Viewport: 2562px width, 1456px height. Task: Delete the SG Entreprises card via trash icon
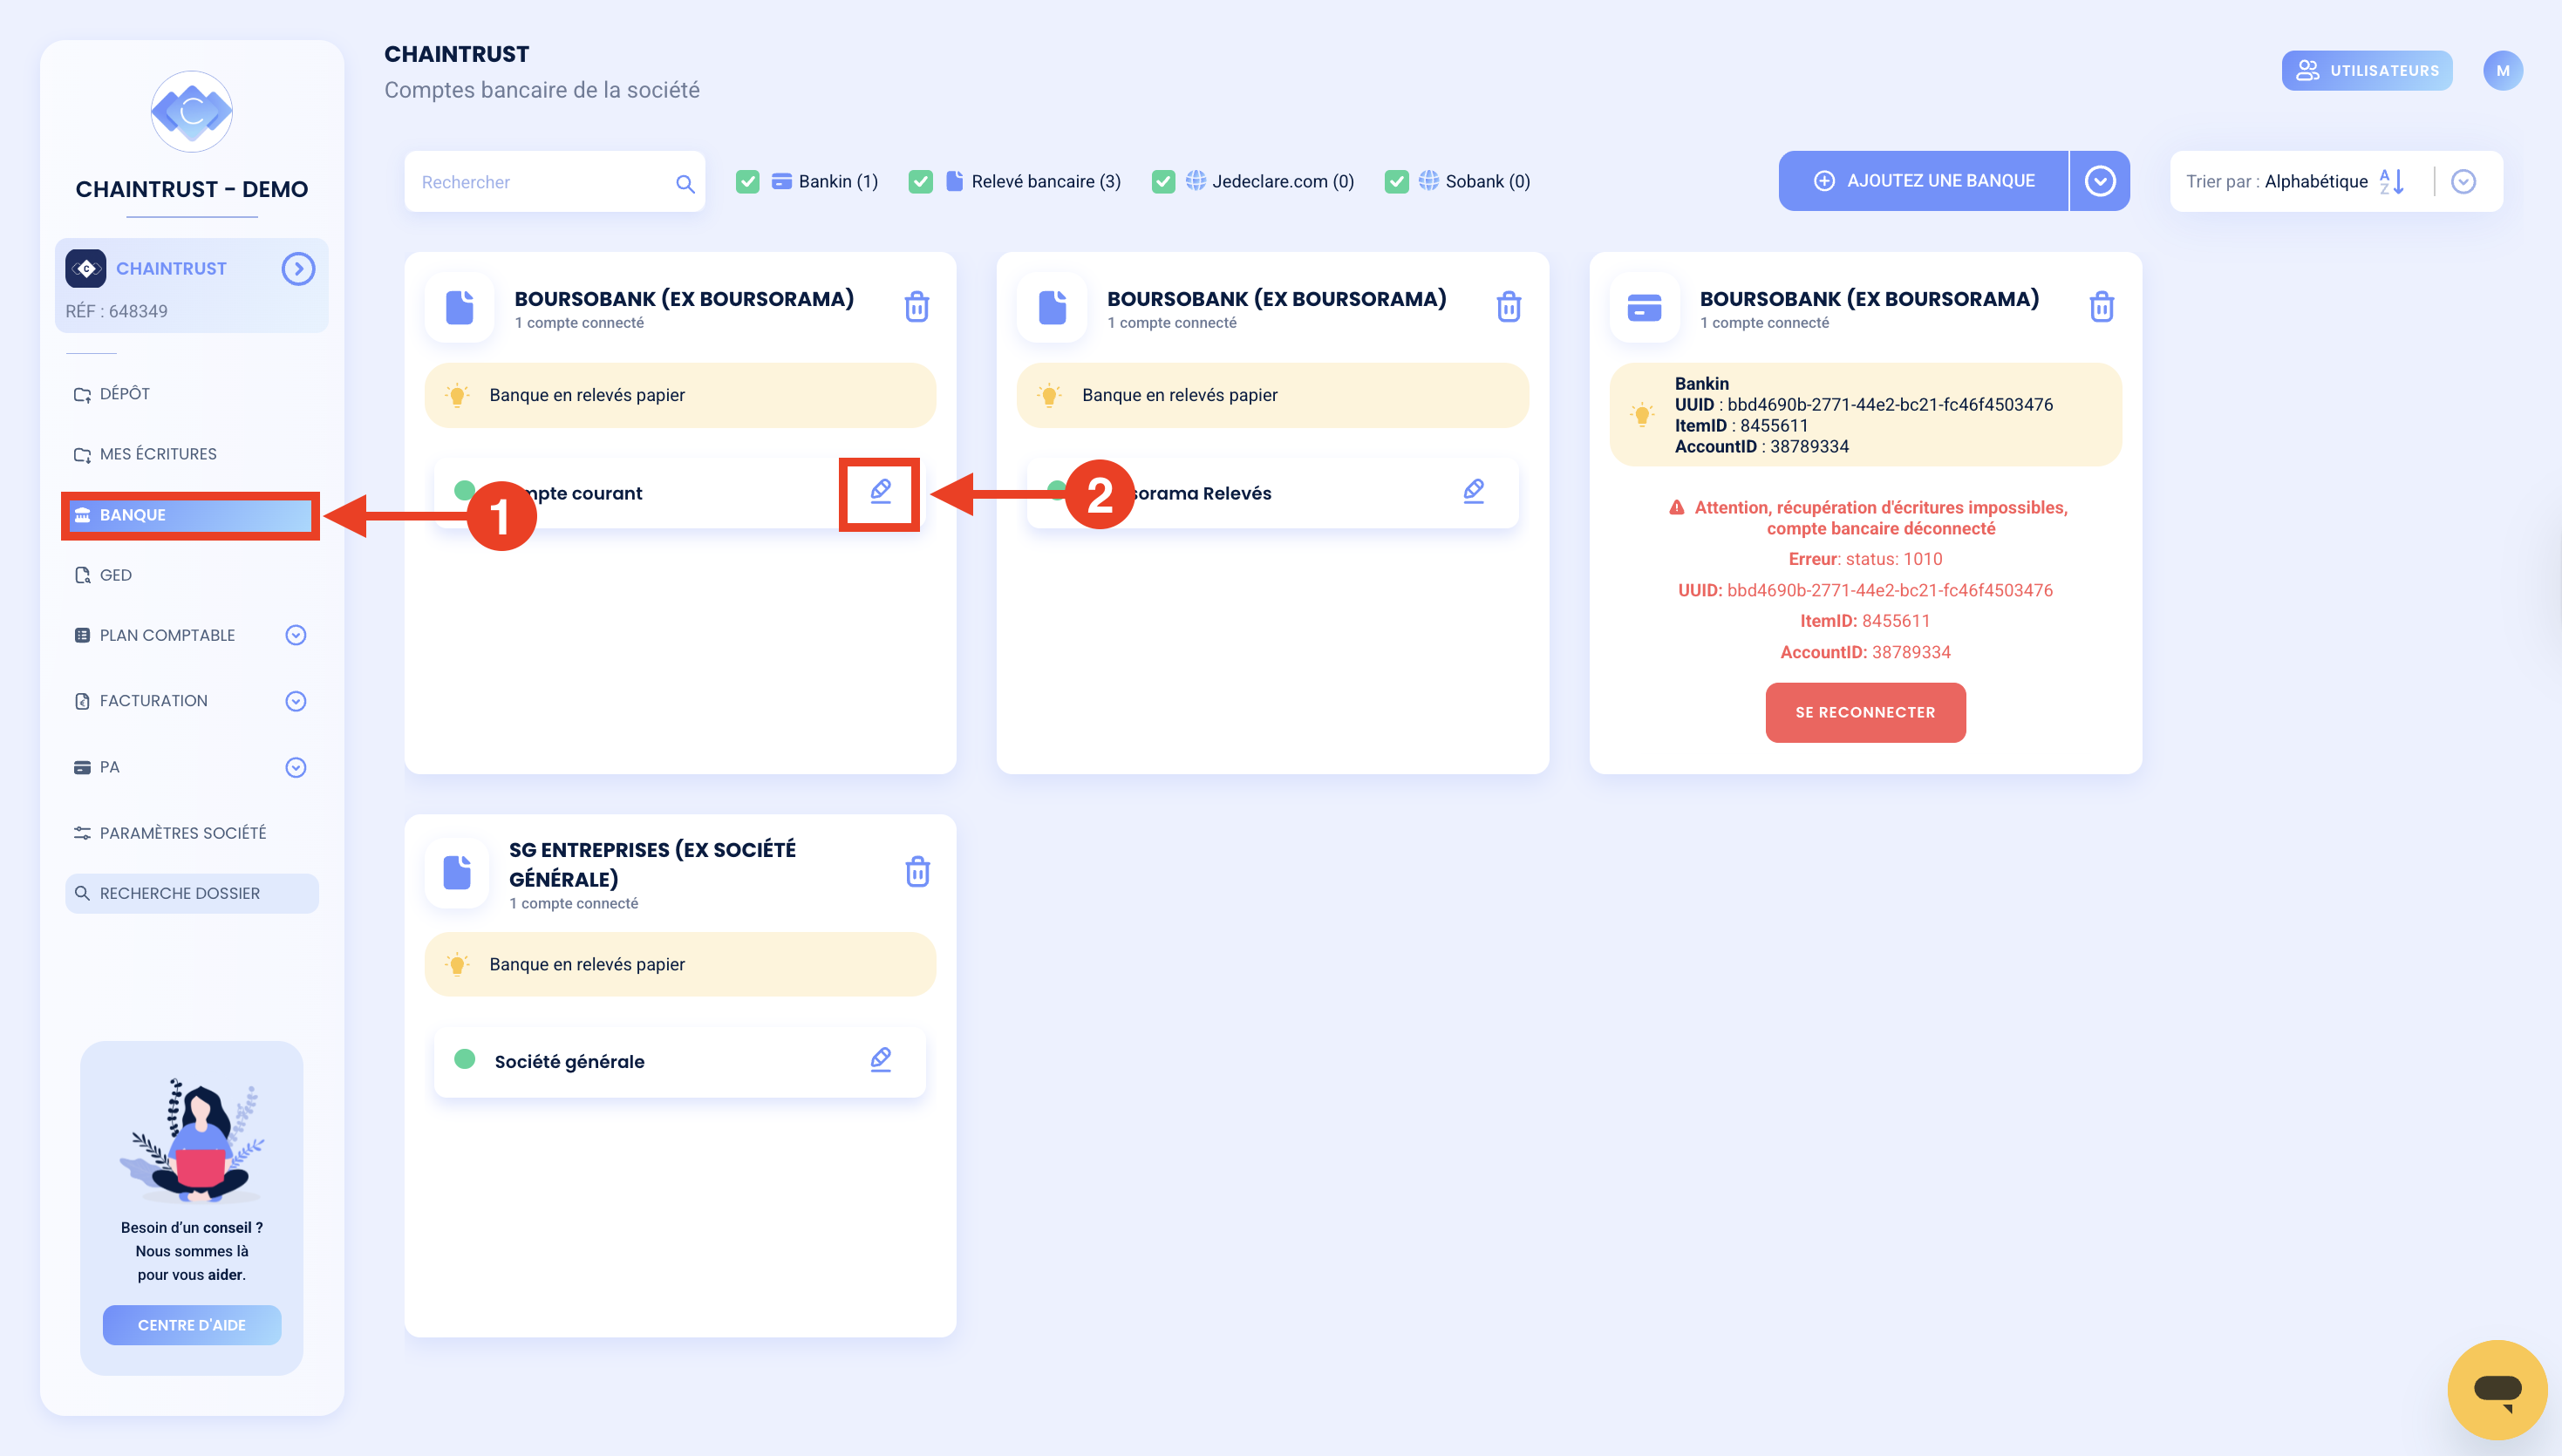pyautogui.click(x=917, y=871)
